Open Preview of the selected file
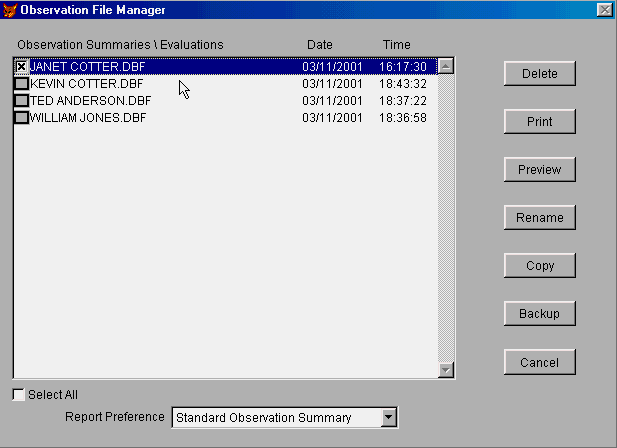 click(539, 170)
